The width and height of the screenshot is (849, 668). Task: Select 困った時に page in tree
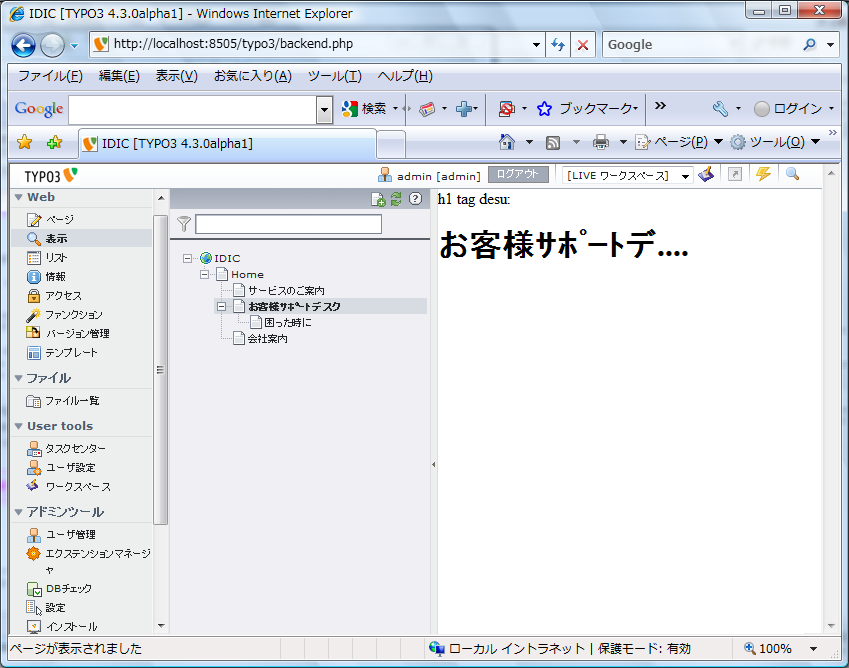pyautogui.click(x=288, y=323)
